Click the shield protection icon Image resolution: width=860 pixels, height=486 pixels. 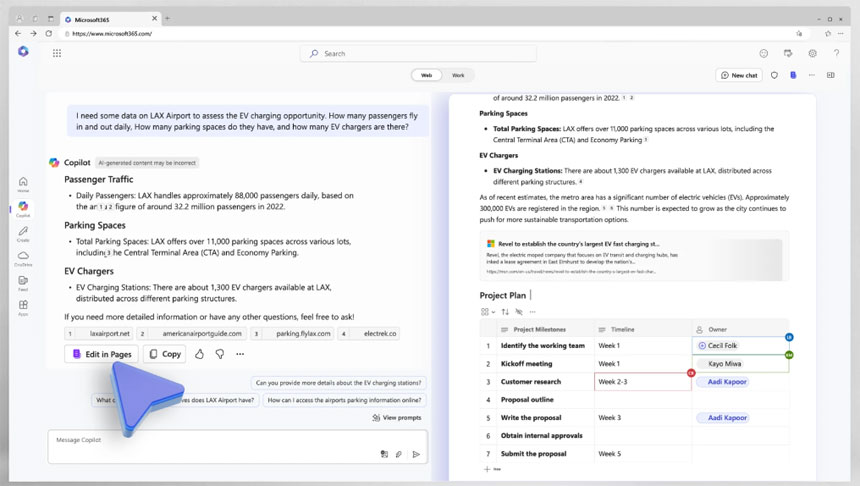pos(774,75)
